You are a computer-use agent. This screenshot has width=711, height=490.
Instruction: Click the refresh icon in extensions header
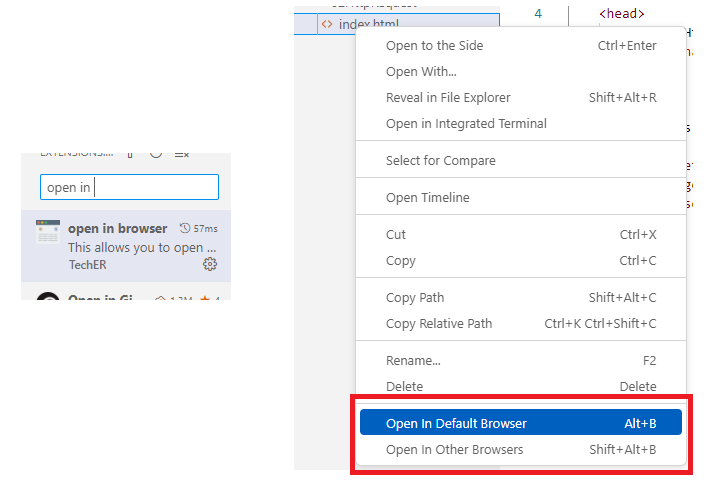[x=156, y=155]
